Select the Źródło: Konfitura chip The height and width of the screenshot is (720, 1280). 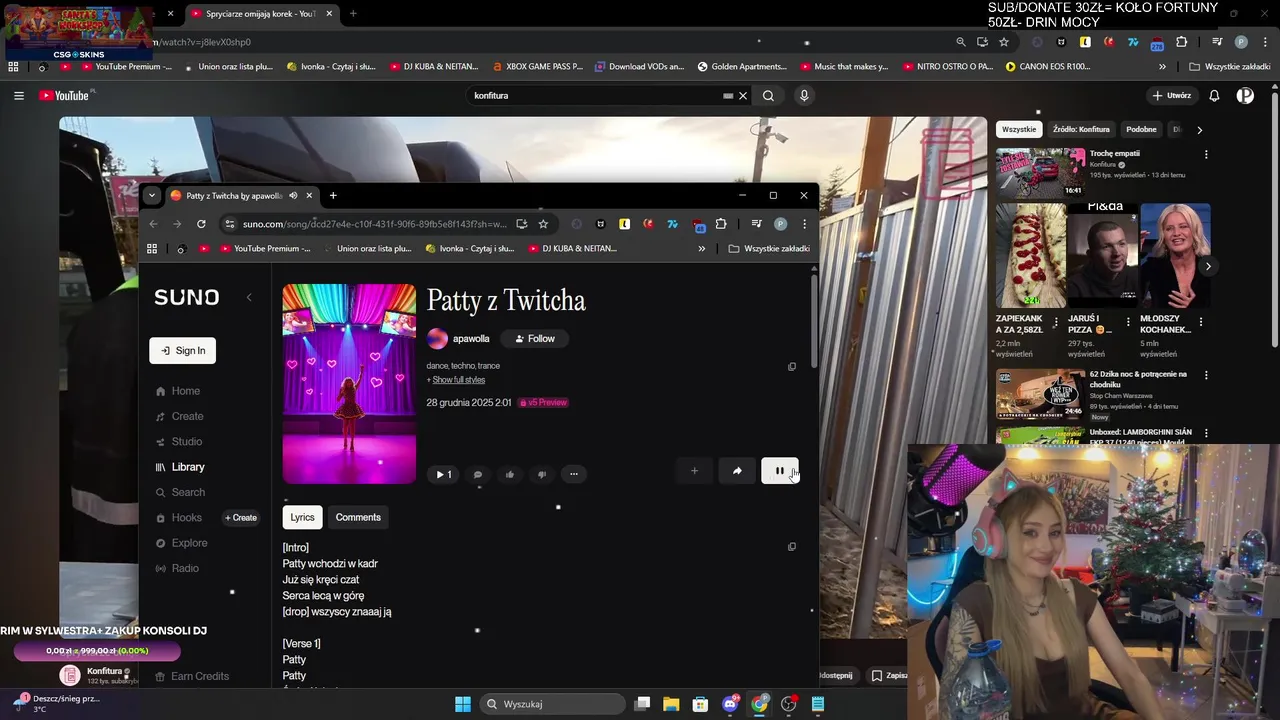(1081, 130)
